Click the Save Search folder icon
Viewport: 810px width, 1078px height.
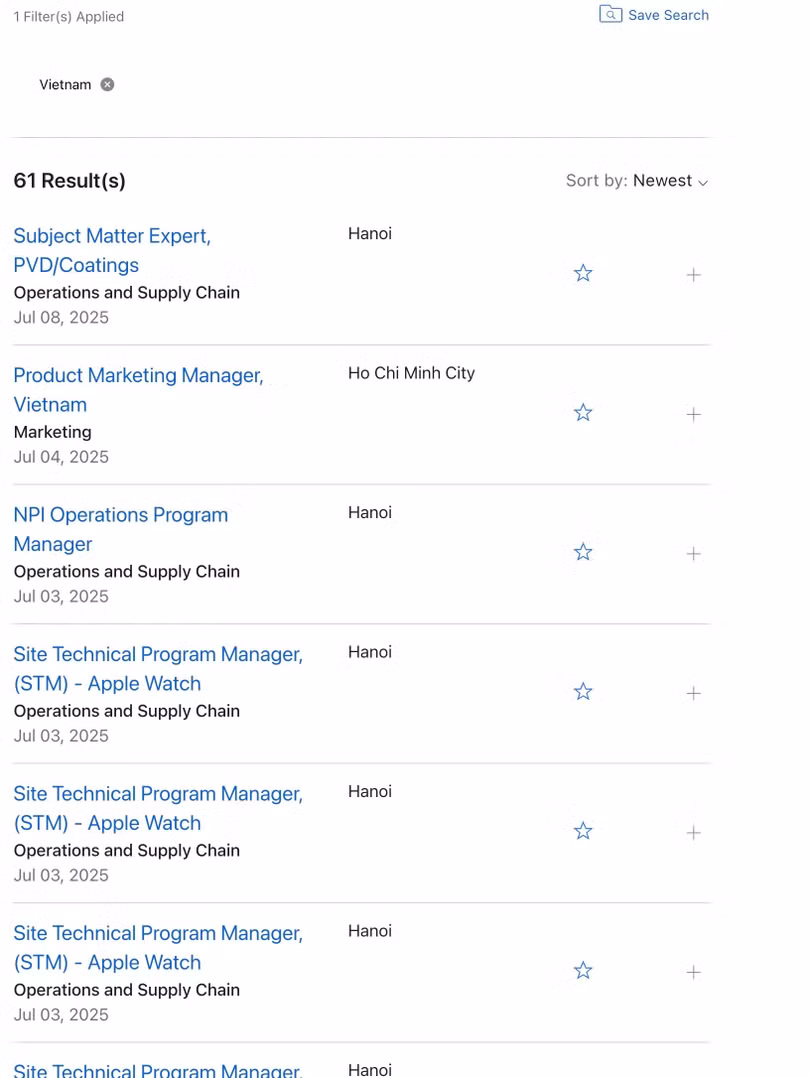click(x=610, y=14)
